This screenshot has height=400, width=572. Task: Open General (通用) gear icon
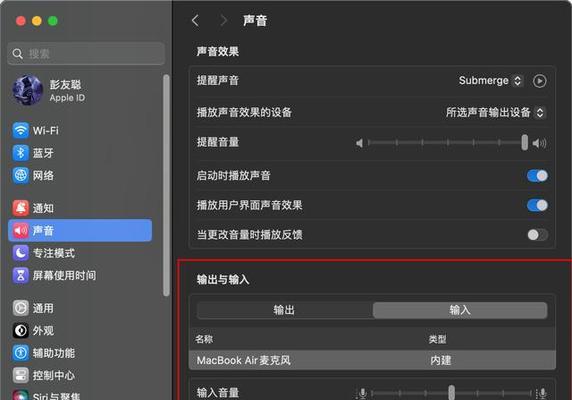tap(20, 308)
